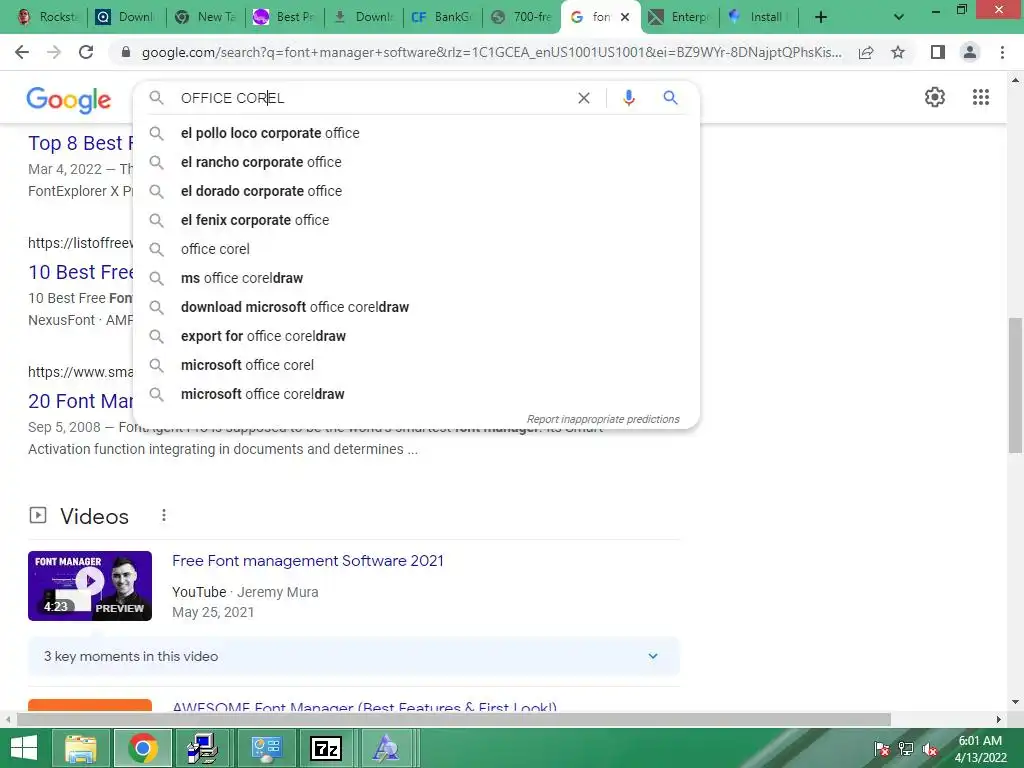Open Windows Start menu
1024x768 pixels.
click(x=24, y=748)
